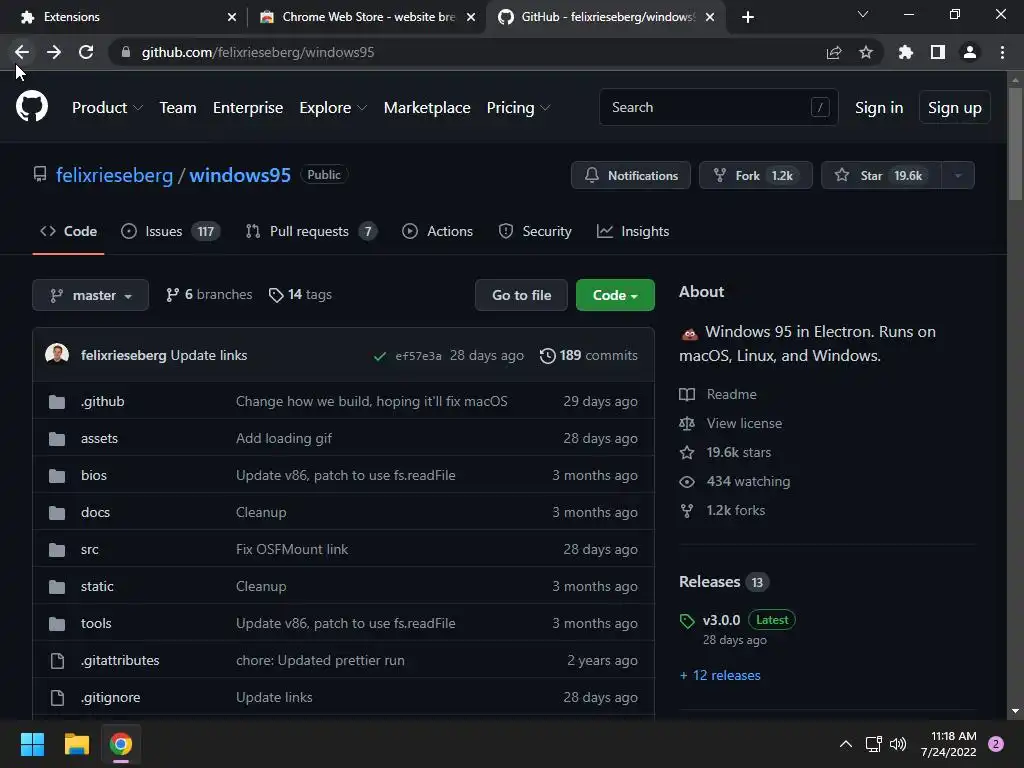Open the Product dropdown menu

(x=107, y=108)
